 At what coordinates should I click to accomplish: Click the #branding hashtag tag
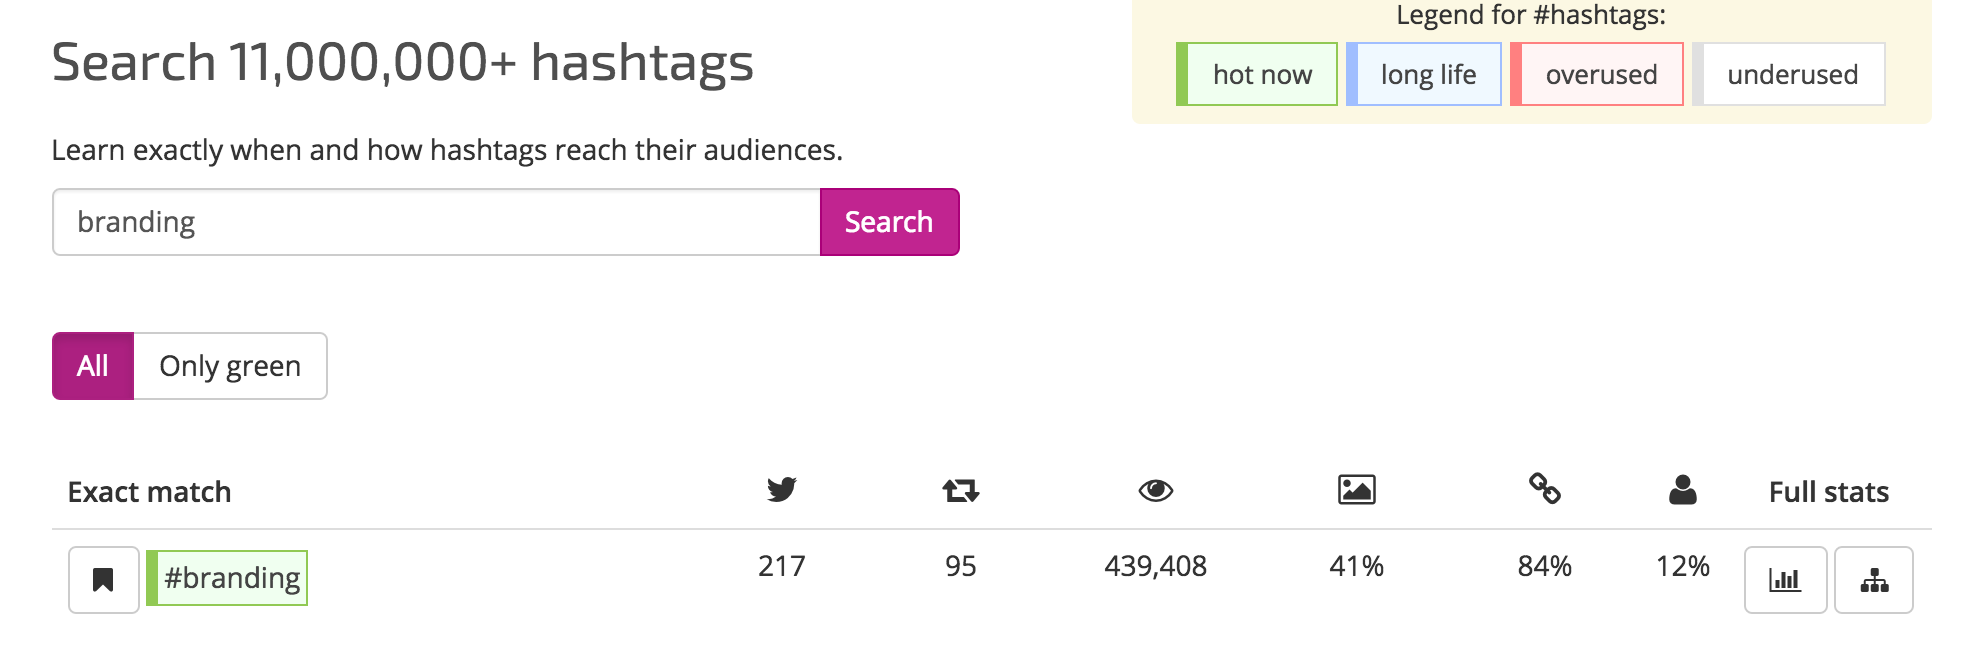tap(227, 578)
